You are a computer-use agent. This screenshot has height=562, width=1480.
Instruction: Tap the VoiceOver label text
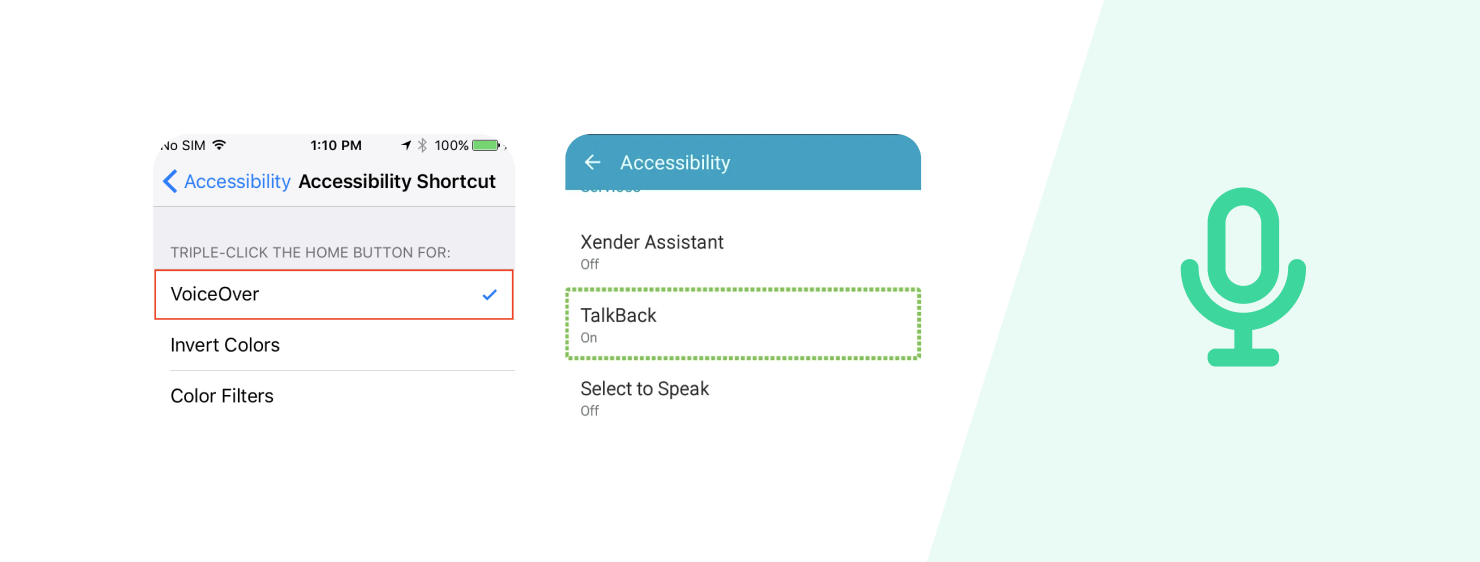point(215,294)
